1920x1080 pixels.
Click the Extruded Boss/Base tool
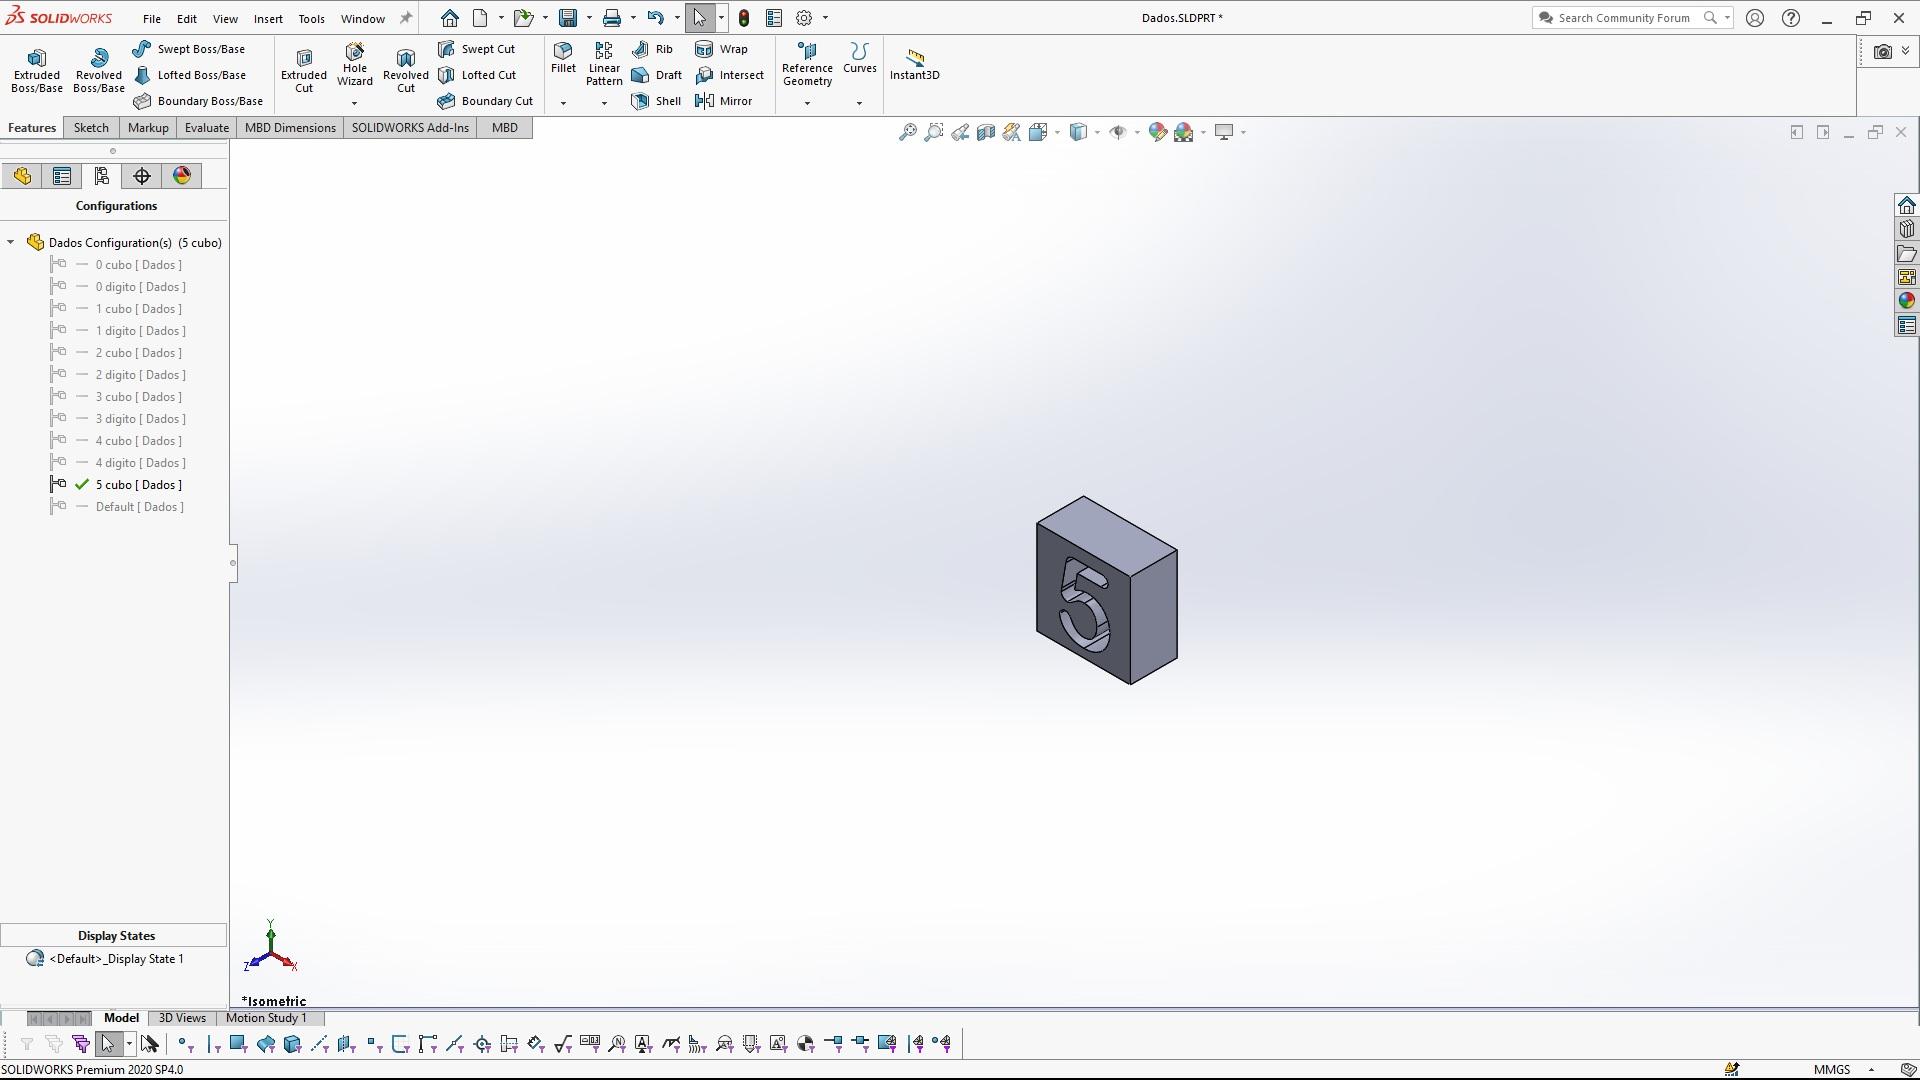37,70
